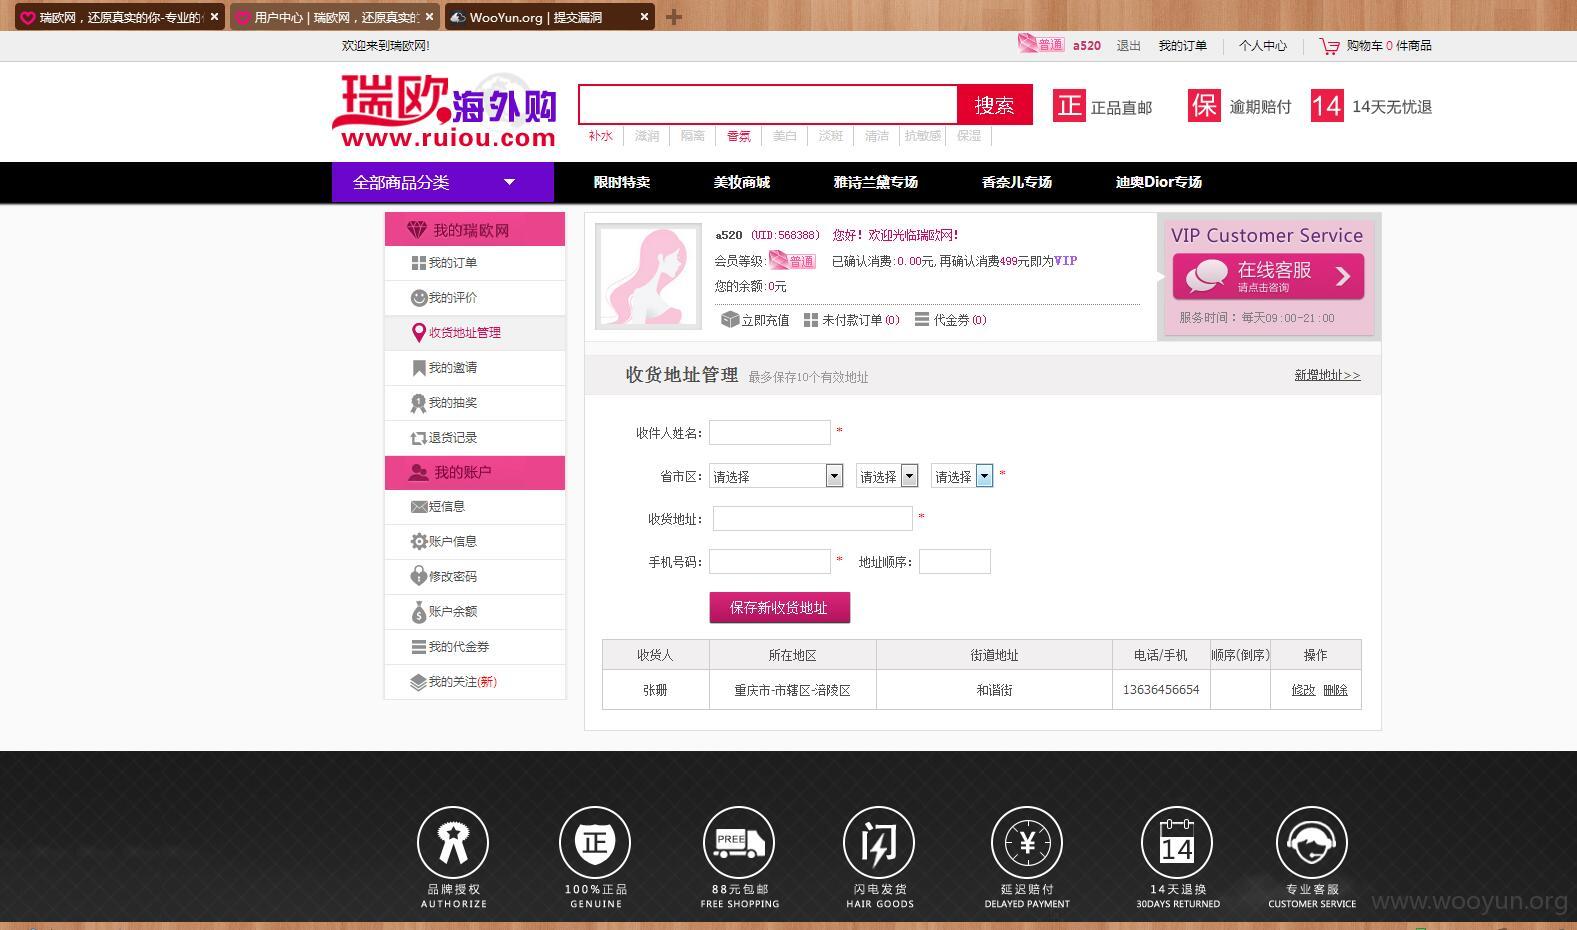This screenshot has width=1577, height=930.
Task: Click the 瑞欧海外购 site logo
Action: [445, 111]
